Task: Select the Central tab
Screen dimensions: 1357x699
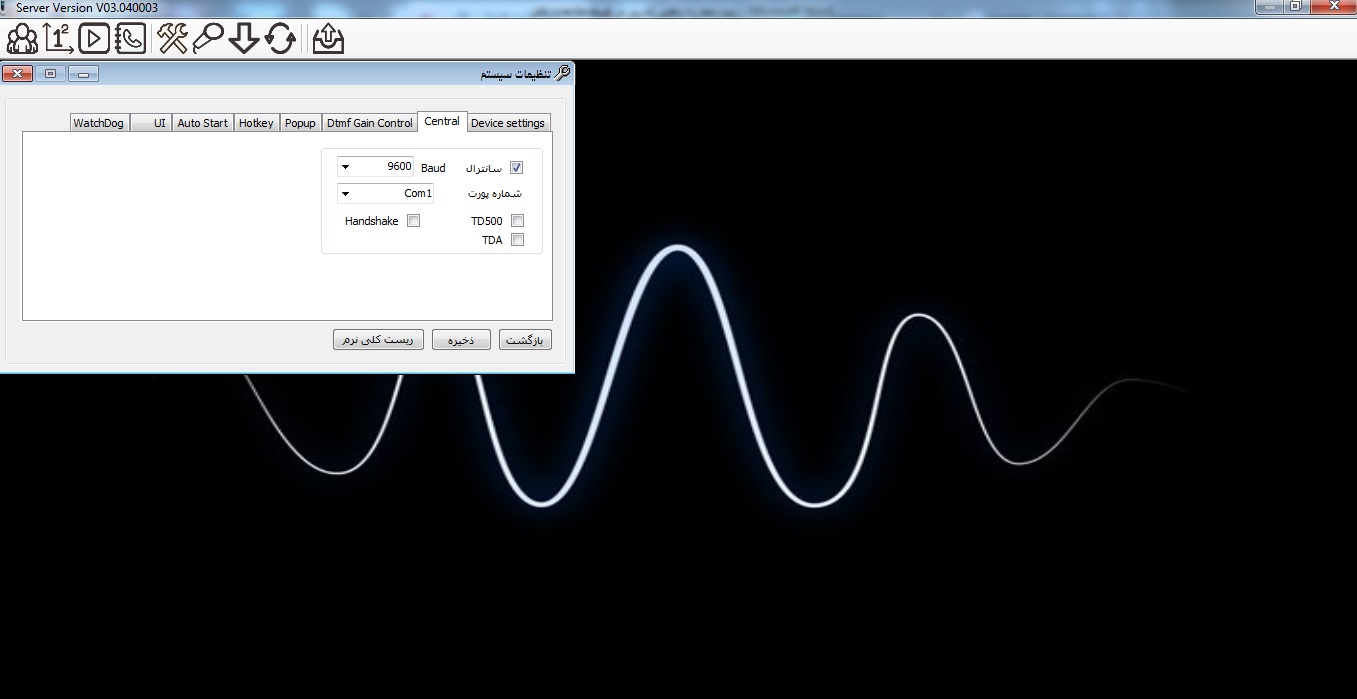Action: (442, 121)
